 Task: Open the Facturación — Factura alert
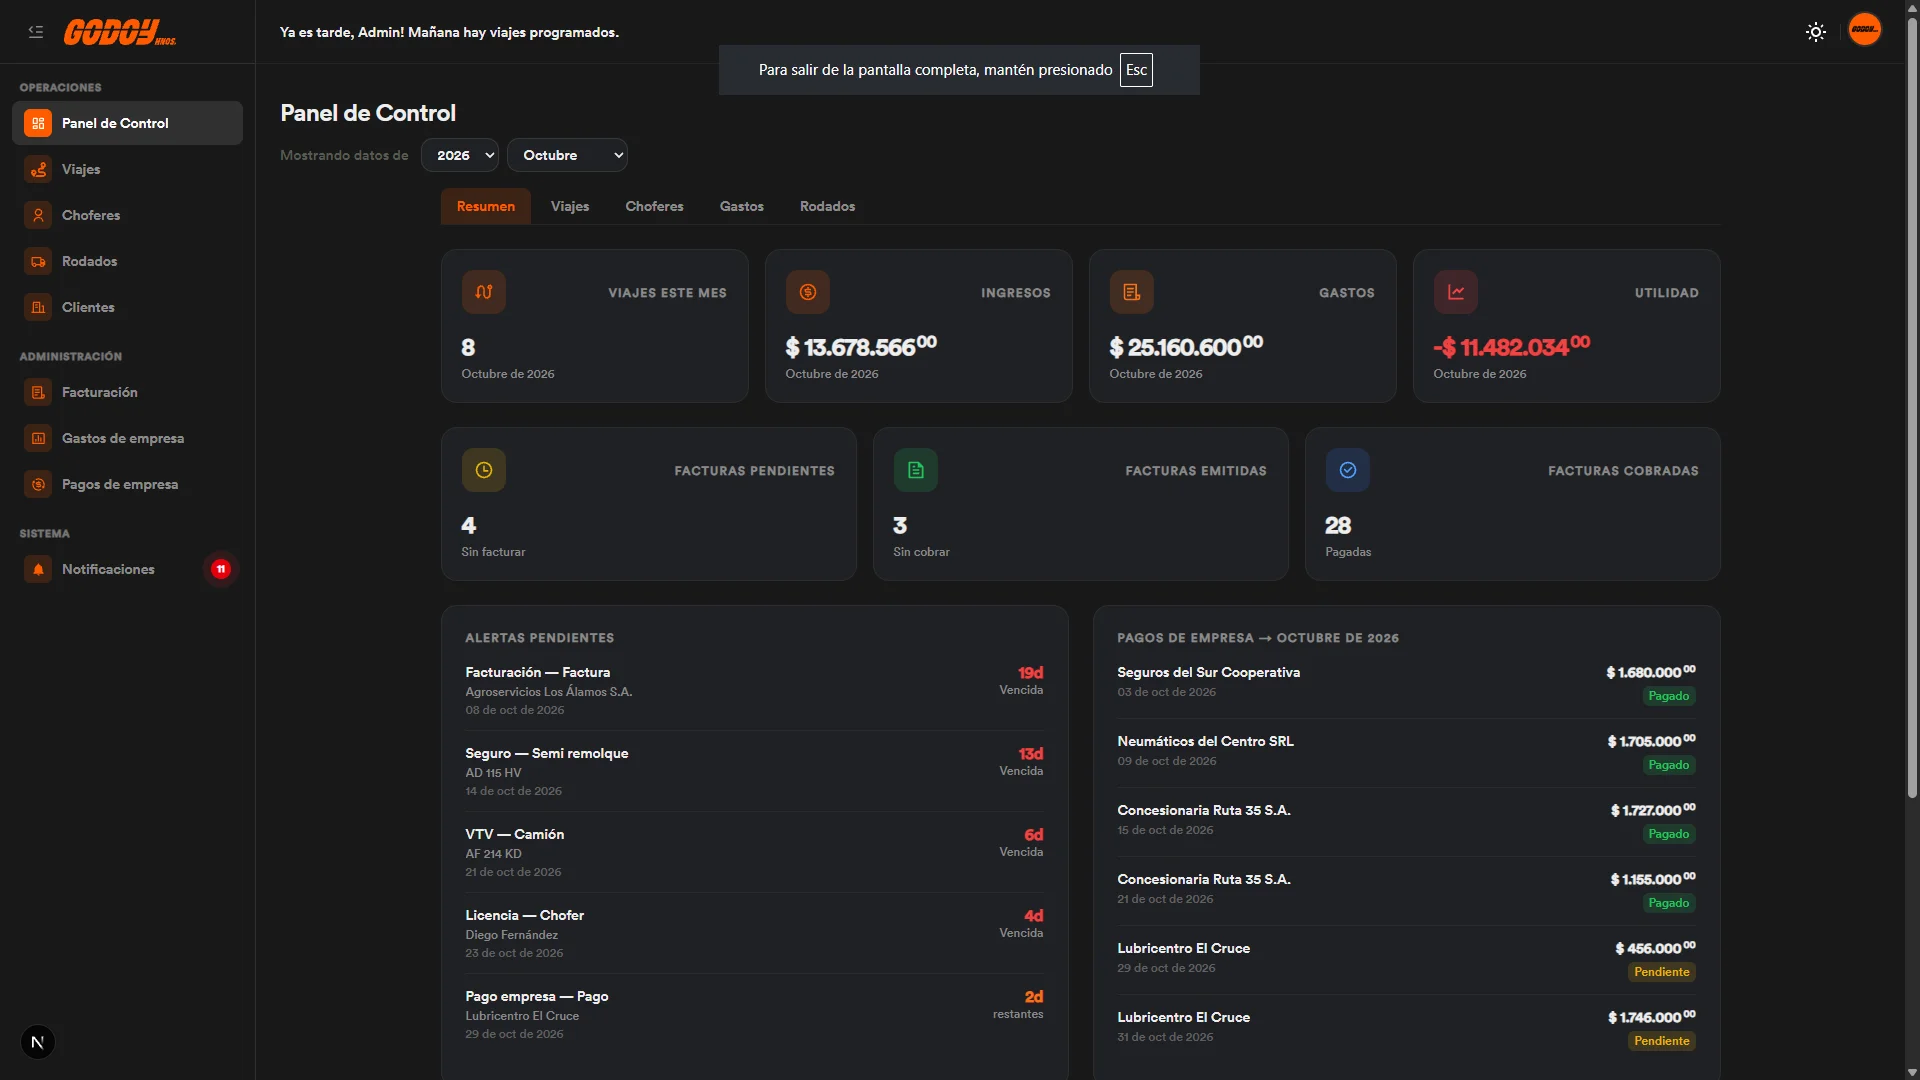point(754,690)
